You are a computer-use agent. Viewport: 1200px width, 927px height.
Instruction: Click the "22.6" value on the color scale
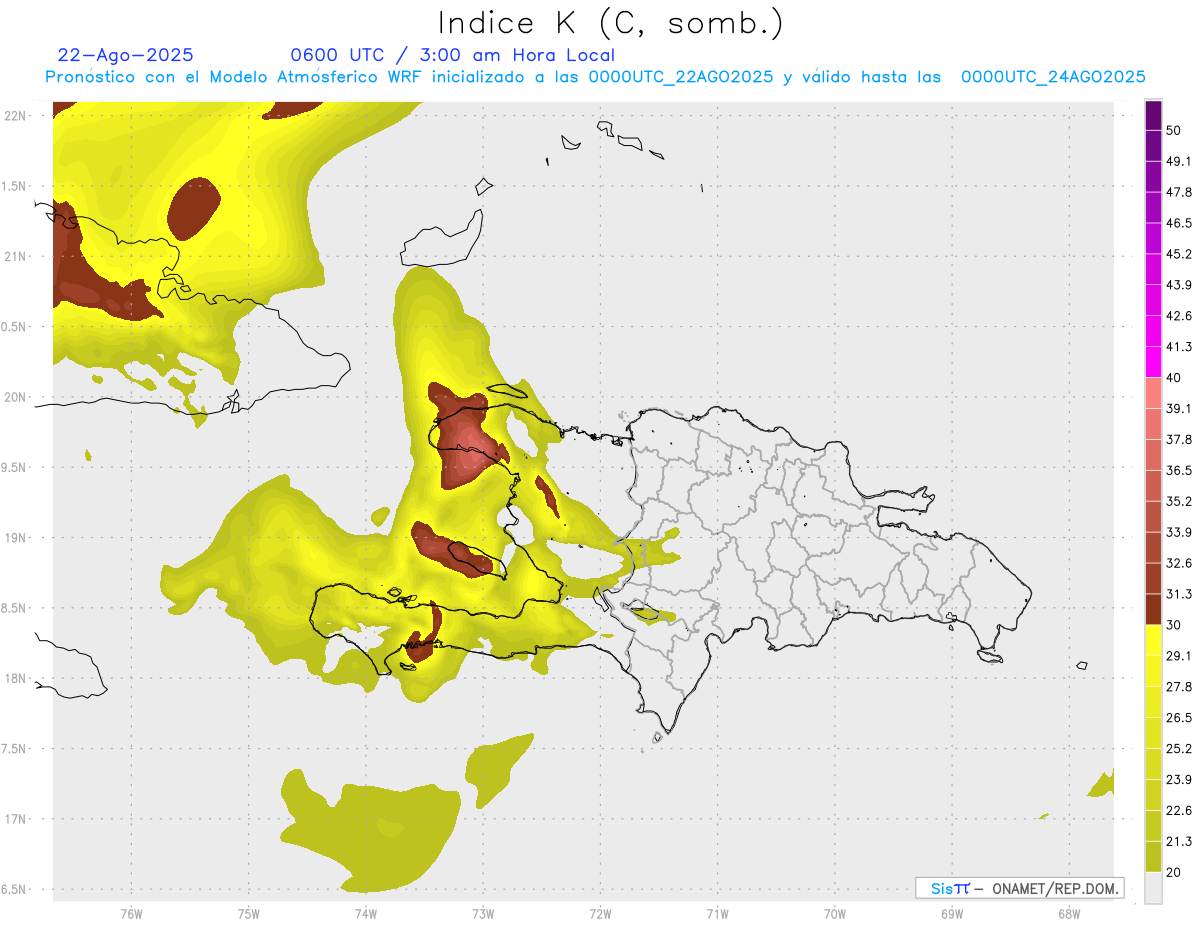1179,810
